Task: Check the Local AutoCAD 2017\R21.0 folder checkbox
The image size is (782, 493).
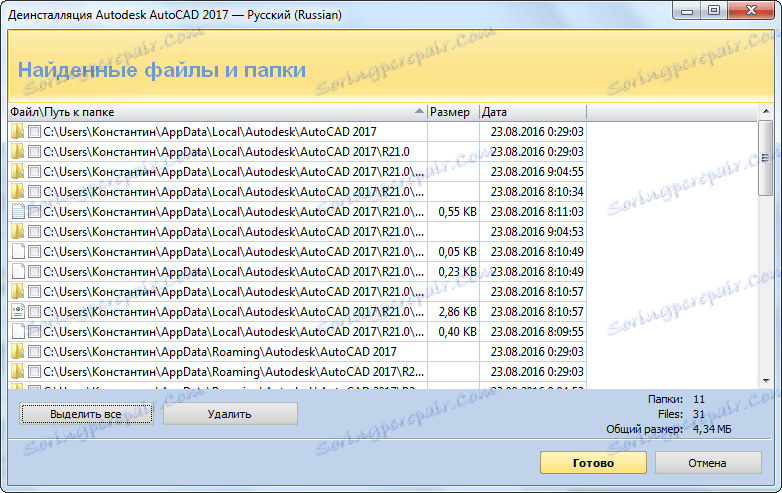Action: (34, 152)
